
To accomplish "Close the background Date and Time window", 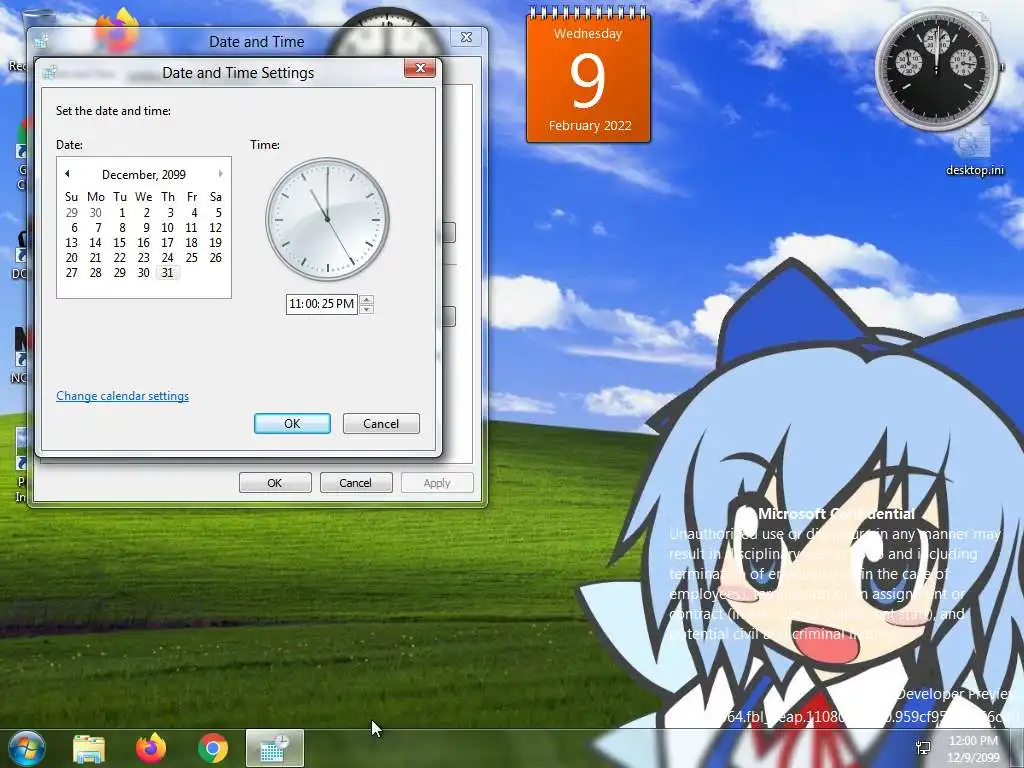I will [466, 37].
